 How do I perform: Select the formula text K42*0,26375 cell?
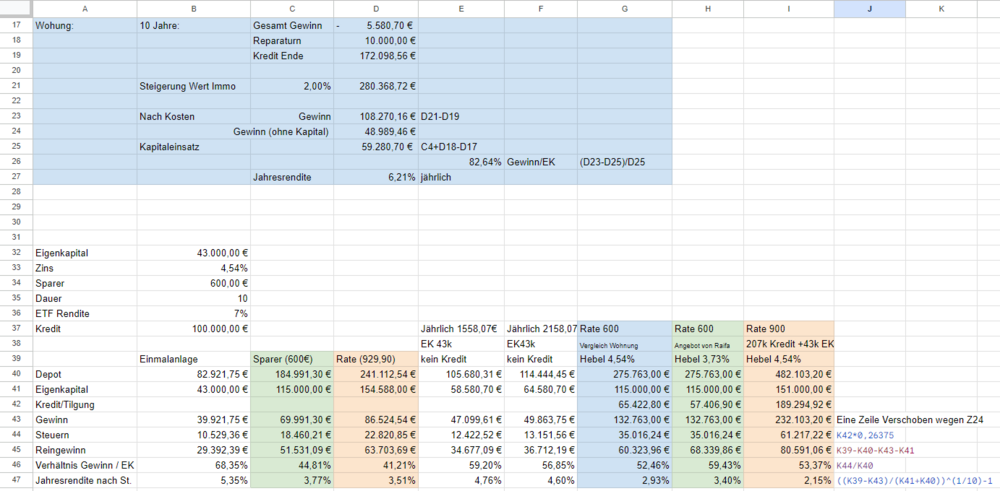[x=869, y=434]
